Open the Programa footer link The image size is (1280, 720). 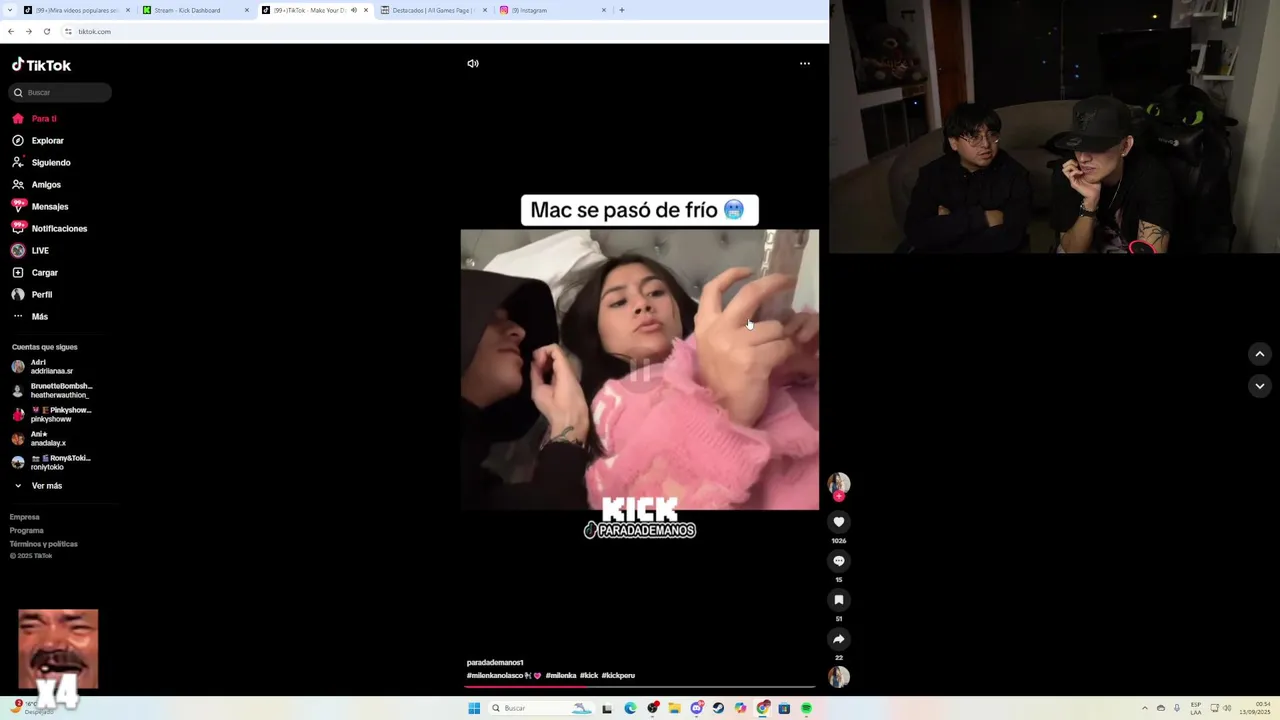coord(27,531)
